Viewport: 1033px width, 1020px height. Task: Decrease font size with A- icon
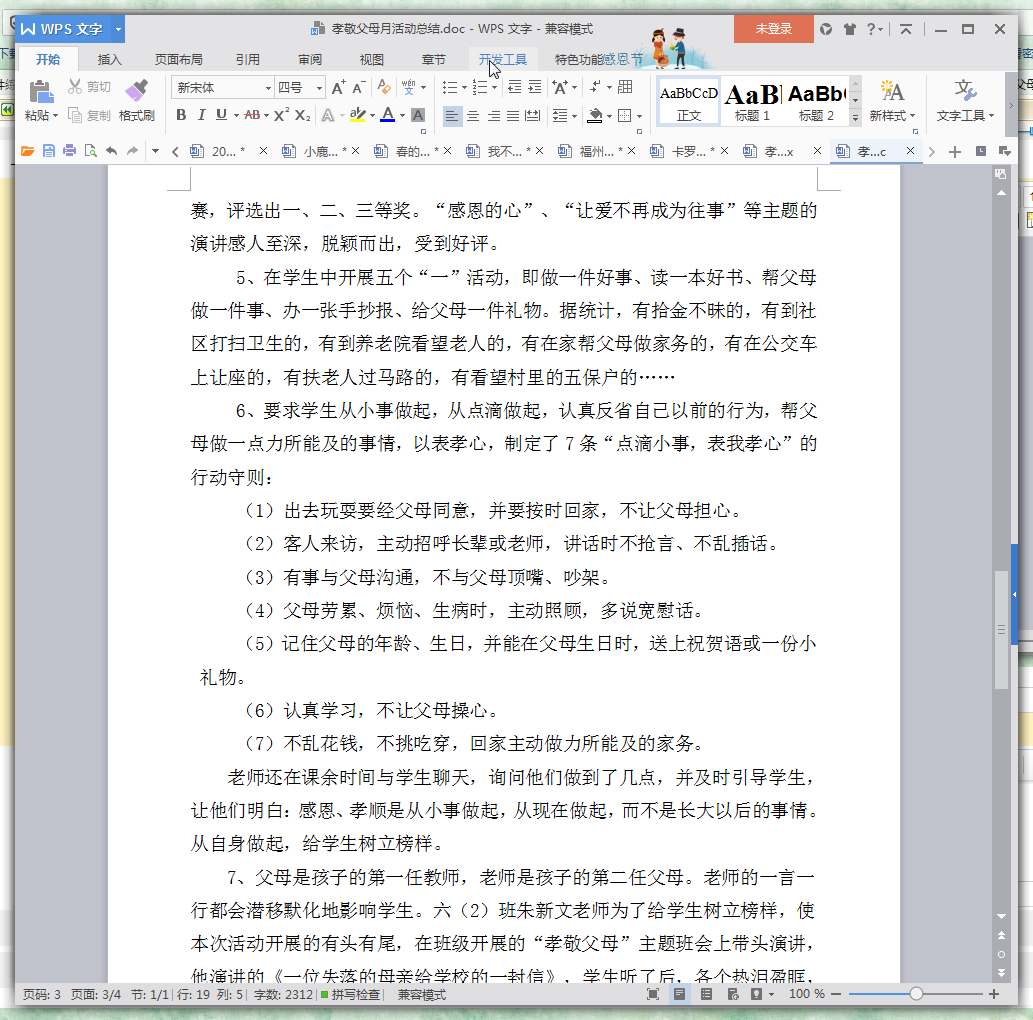pyautogui.click(x=359, y=87)
